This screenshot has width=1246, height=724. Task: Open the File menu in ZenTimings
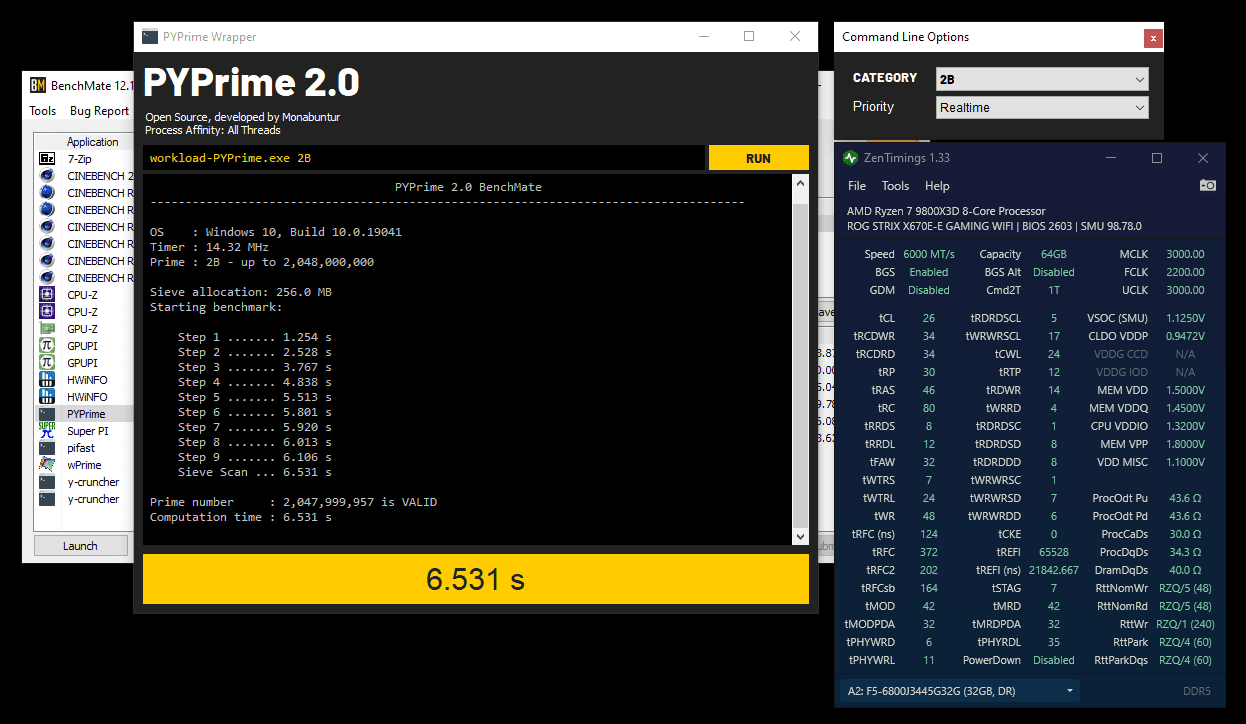click(x=857, y=186)
